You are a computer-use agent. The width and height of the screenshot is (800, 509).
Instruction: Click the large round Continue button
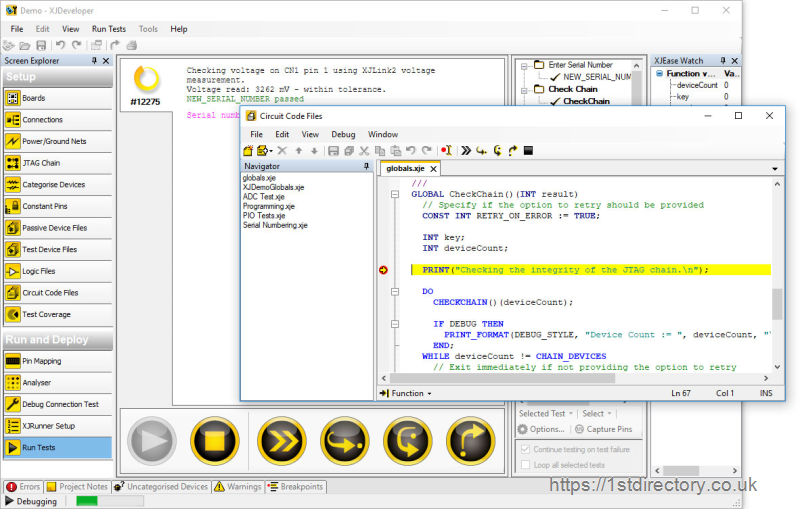[x=282, y=441]
